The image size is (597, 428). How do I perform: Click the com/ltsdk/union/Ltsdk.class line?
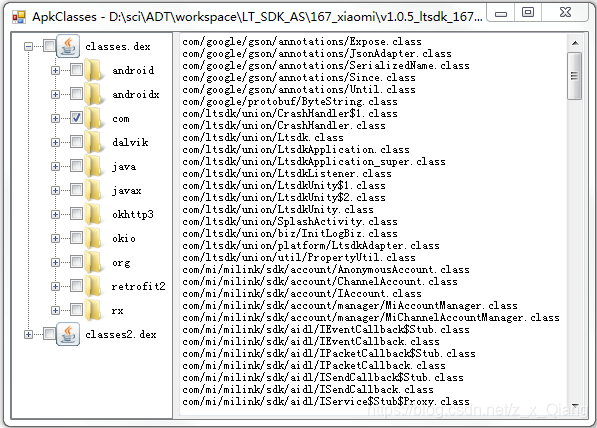click(x=263, y=137)
